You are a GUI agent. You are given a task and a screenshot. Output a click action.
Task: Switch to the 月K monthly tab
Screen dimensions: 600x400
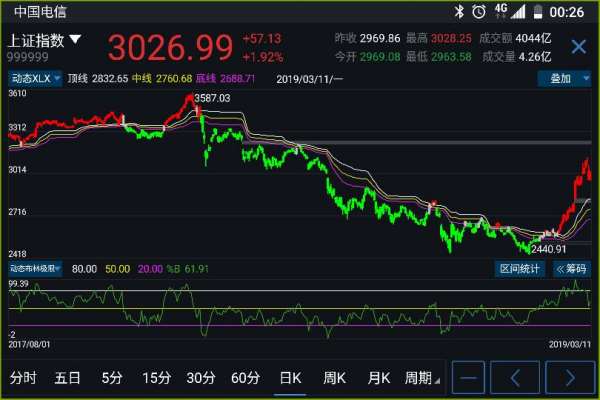(x=378, y=378)
